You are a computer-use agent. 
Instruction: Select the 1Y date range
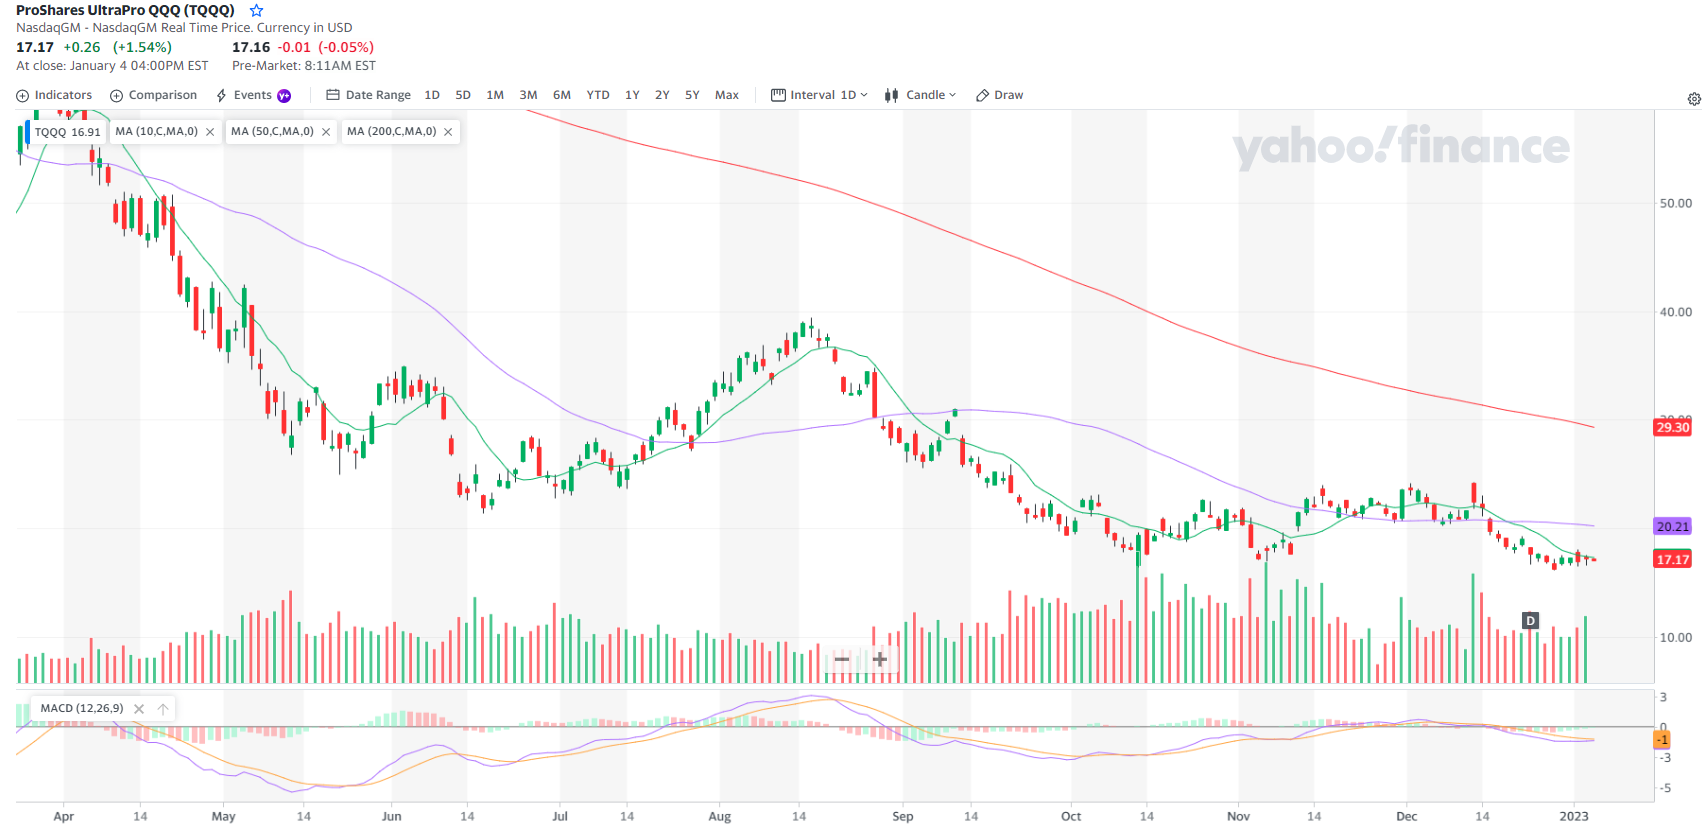pos(632,95)
